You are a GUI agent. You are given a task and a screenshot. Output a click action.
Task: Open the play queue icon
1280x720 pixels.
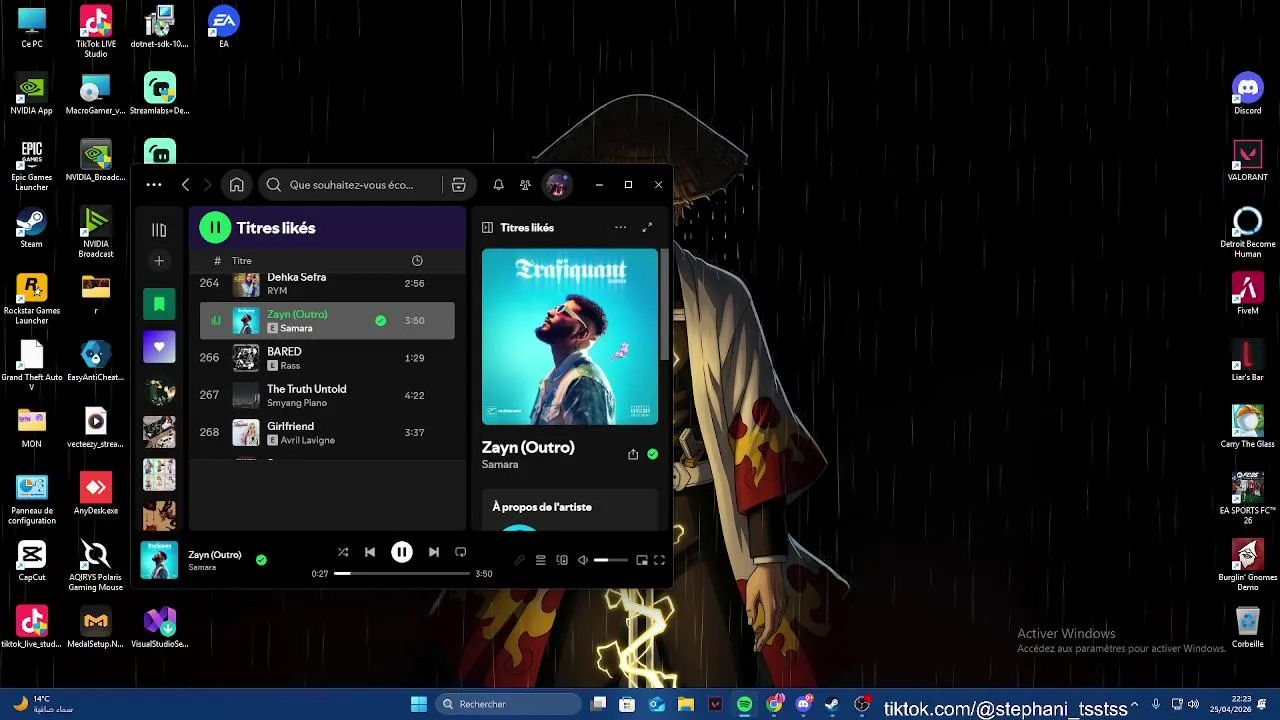pos(540,560)
